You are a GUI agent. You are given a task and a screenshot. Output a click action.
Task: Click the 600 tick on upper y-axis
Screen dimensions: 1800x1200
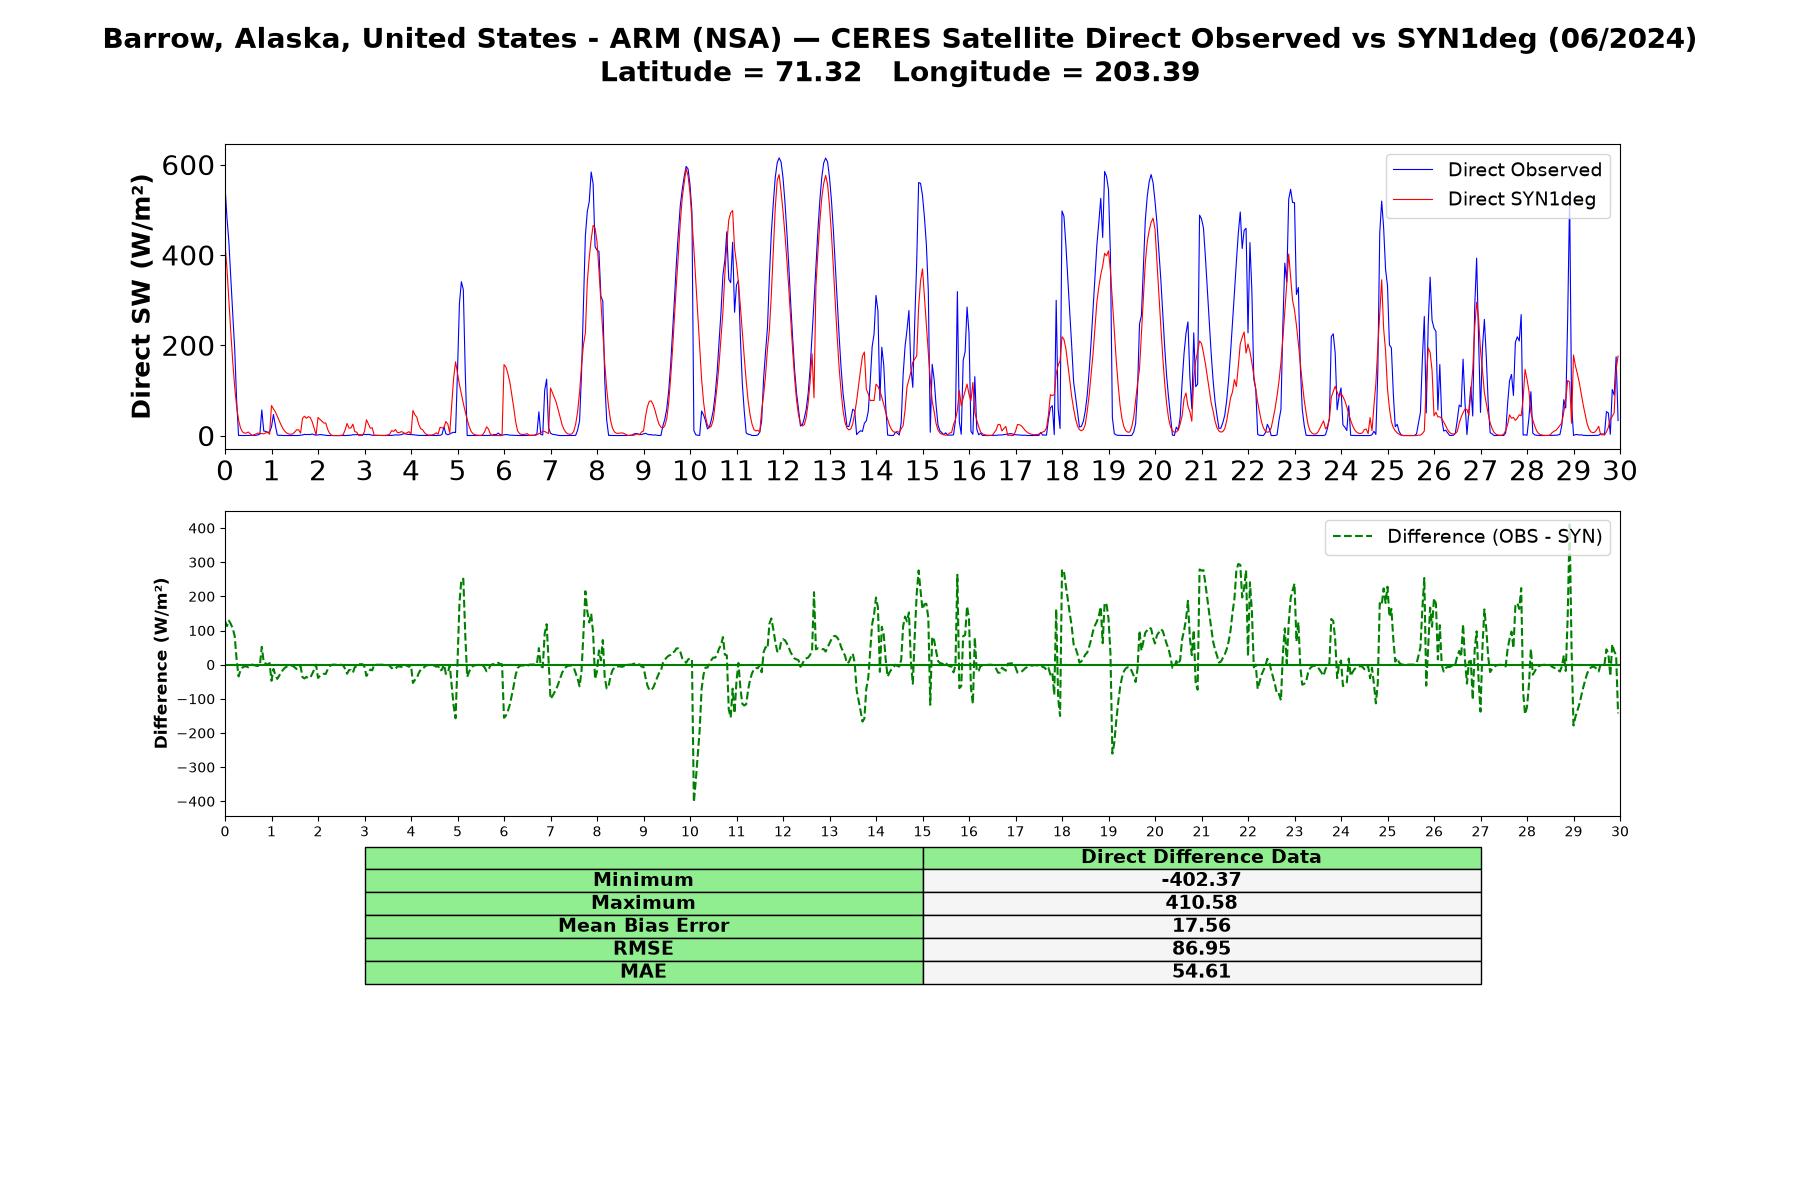(189, 165)
